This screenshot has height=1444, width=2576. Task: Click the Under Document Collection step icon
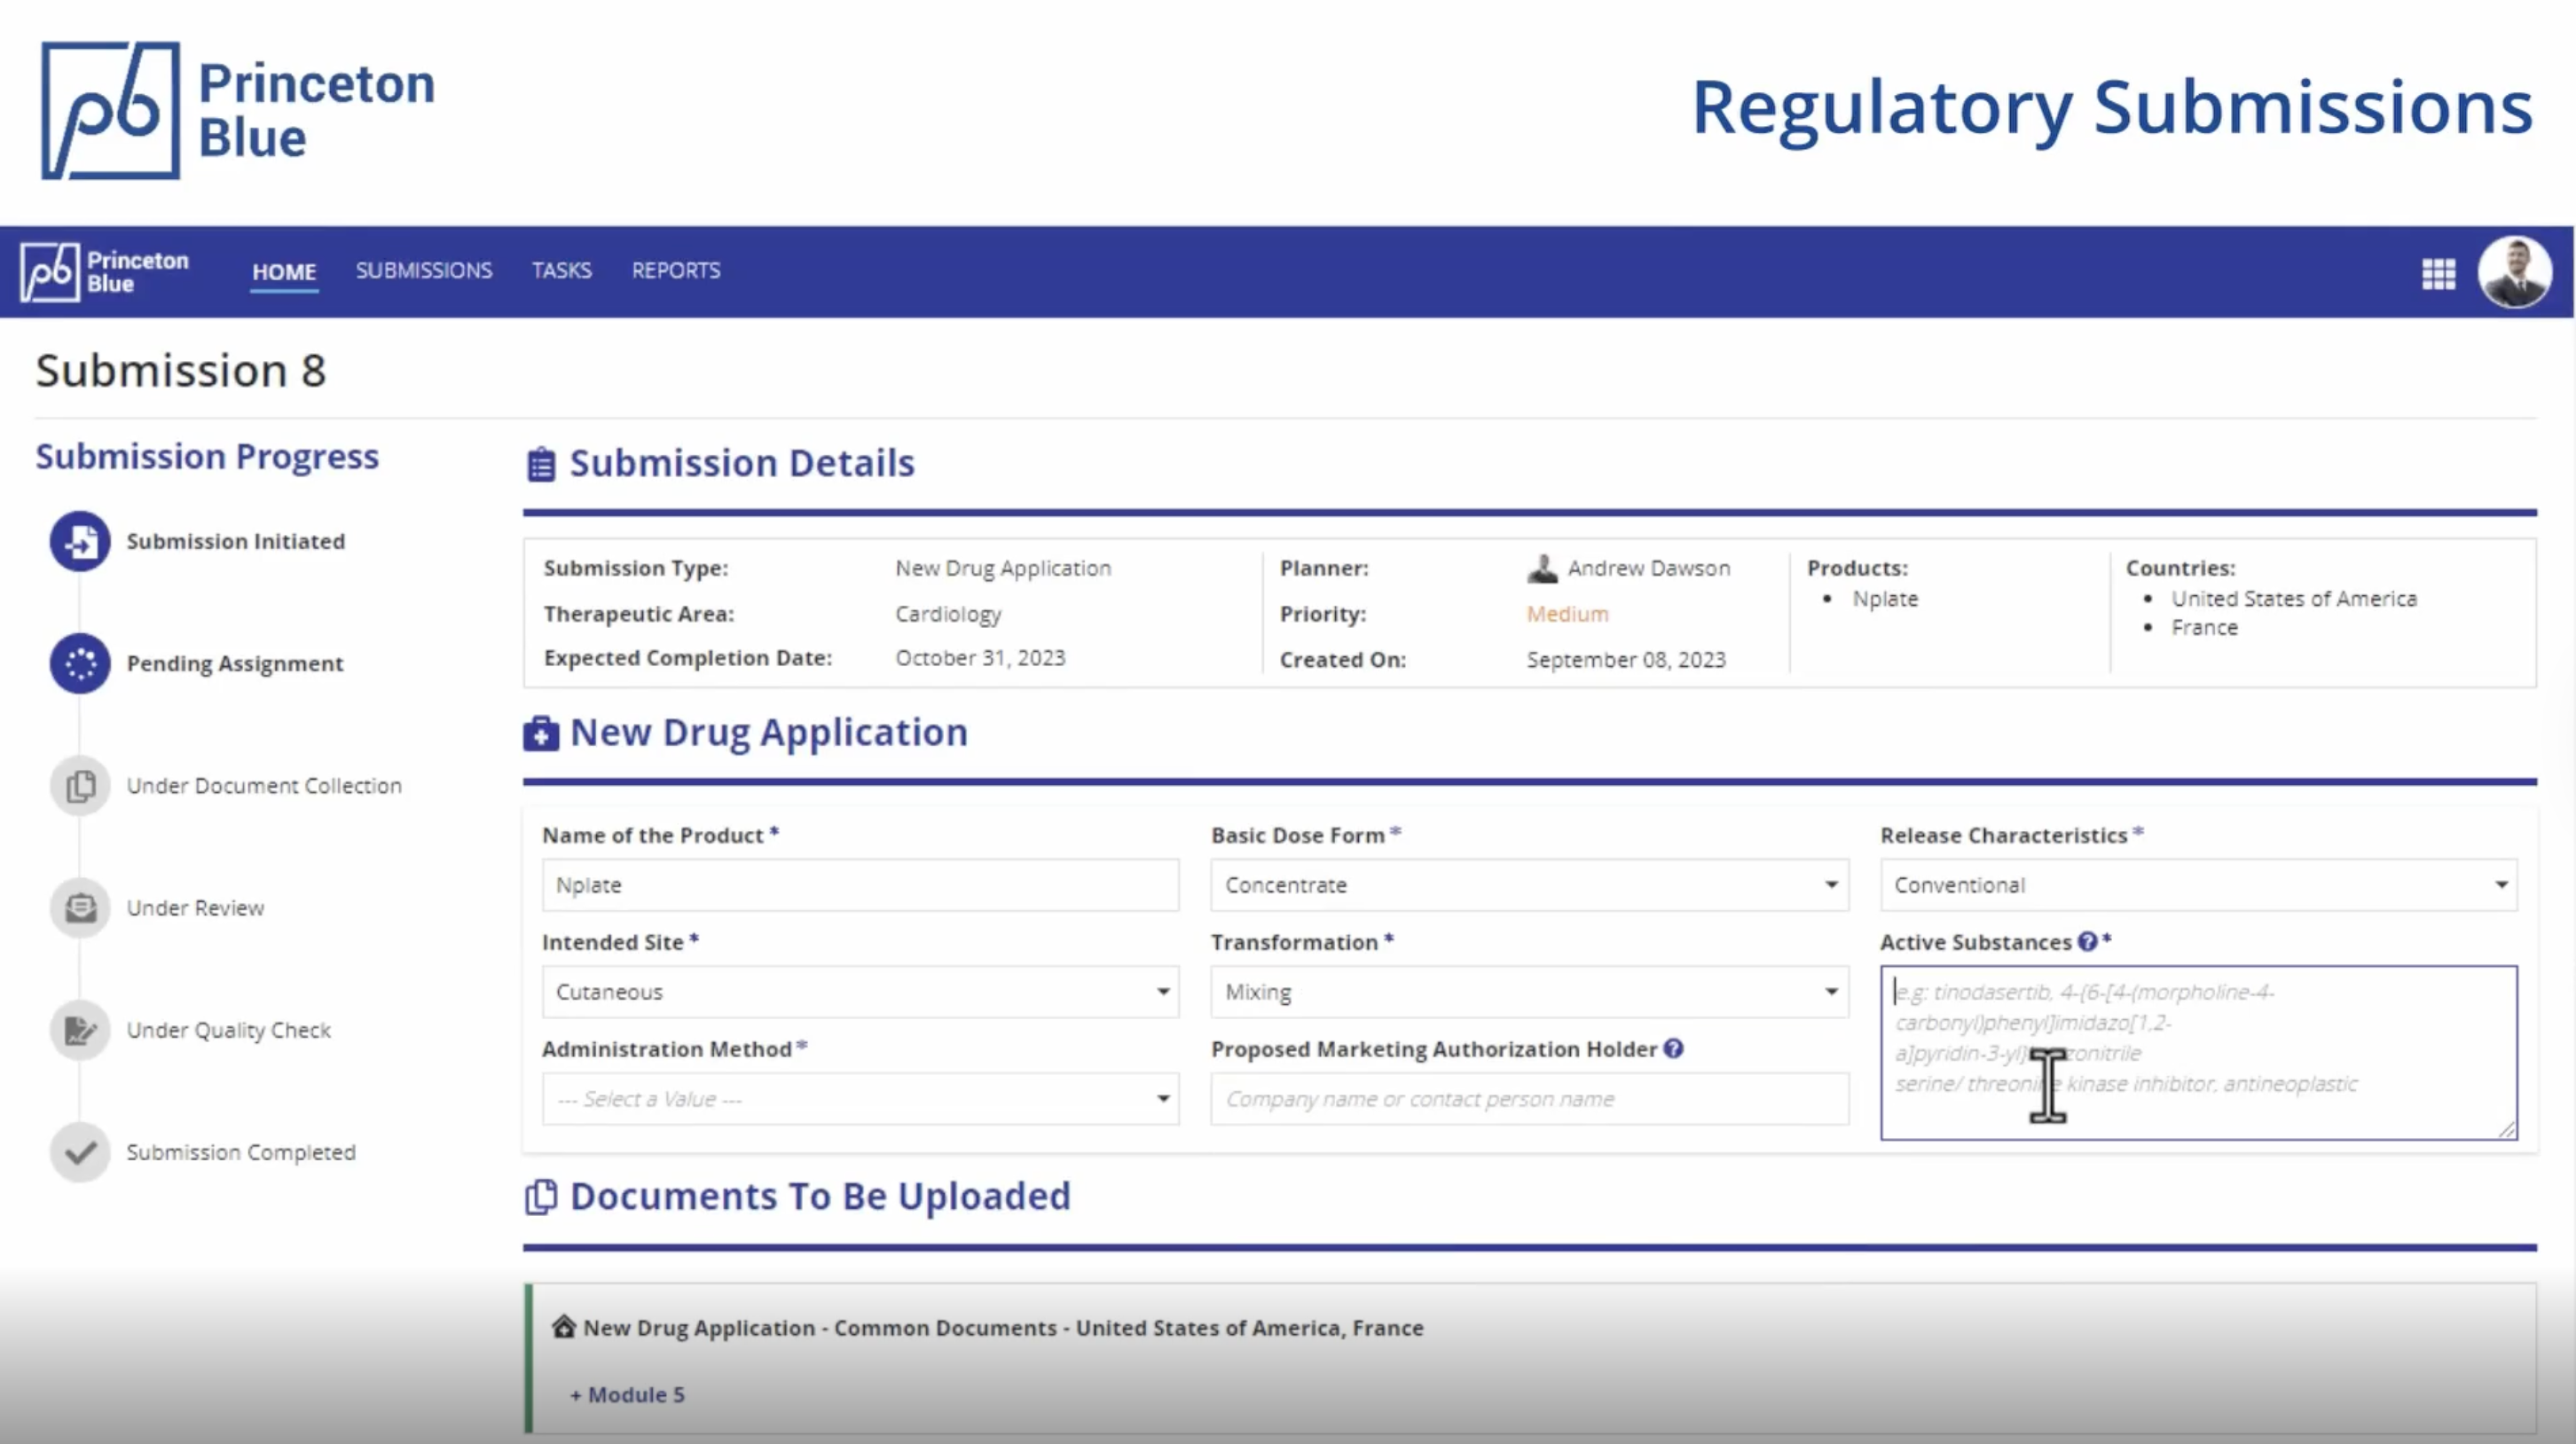(80, 786)
